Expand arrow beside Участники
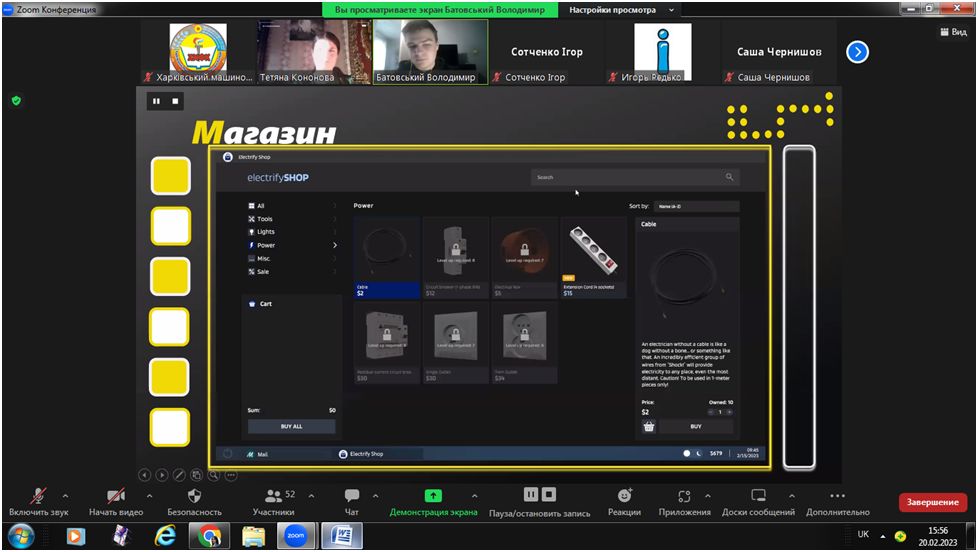 coord(311,496)
